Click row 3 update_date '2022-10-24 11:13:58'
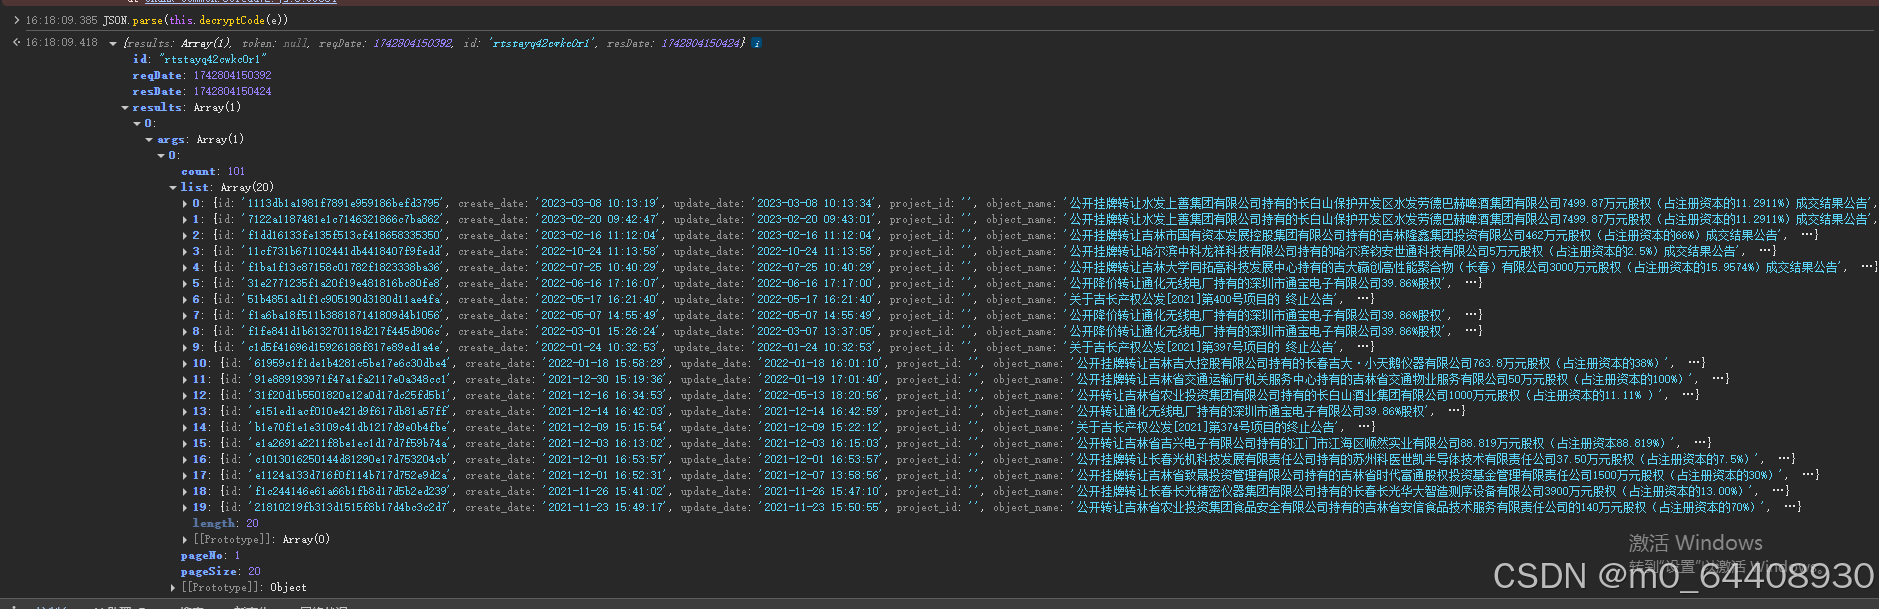 815,252
